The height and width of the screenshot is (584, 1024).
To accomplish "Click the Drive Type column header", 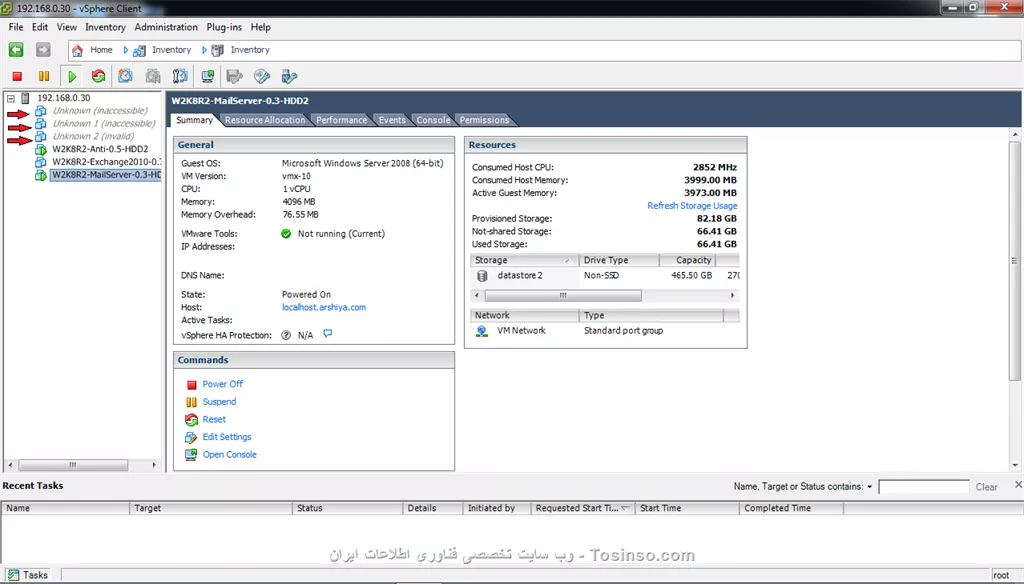I will point(618,260).
